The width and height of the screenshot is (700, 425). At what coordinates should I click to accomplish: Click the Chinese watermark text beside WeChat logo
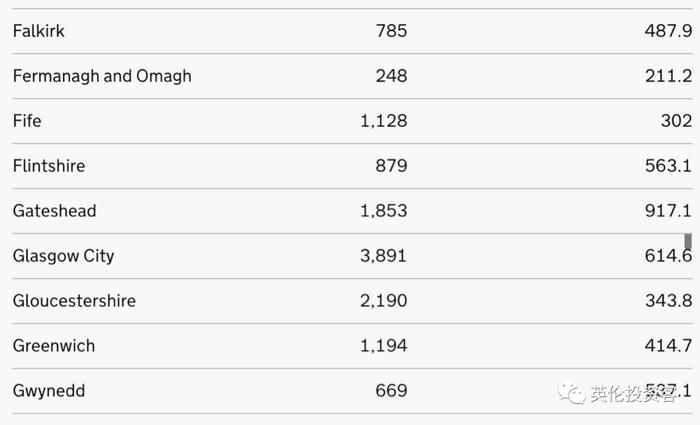[x=633, y=393]
